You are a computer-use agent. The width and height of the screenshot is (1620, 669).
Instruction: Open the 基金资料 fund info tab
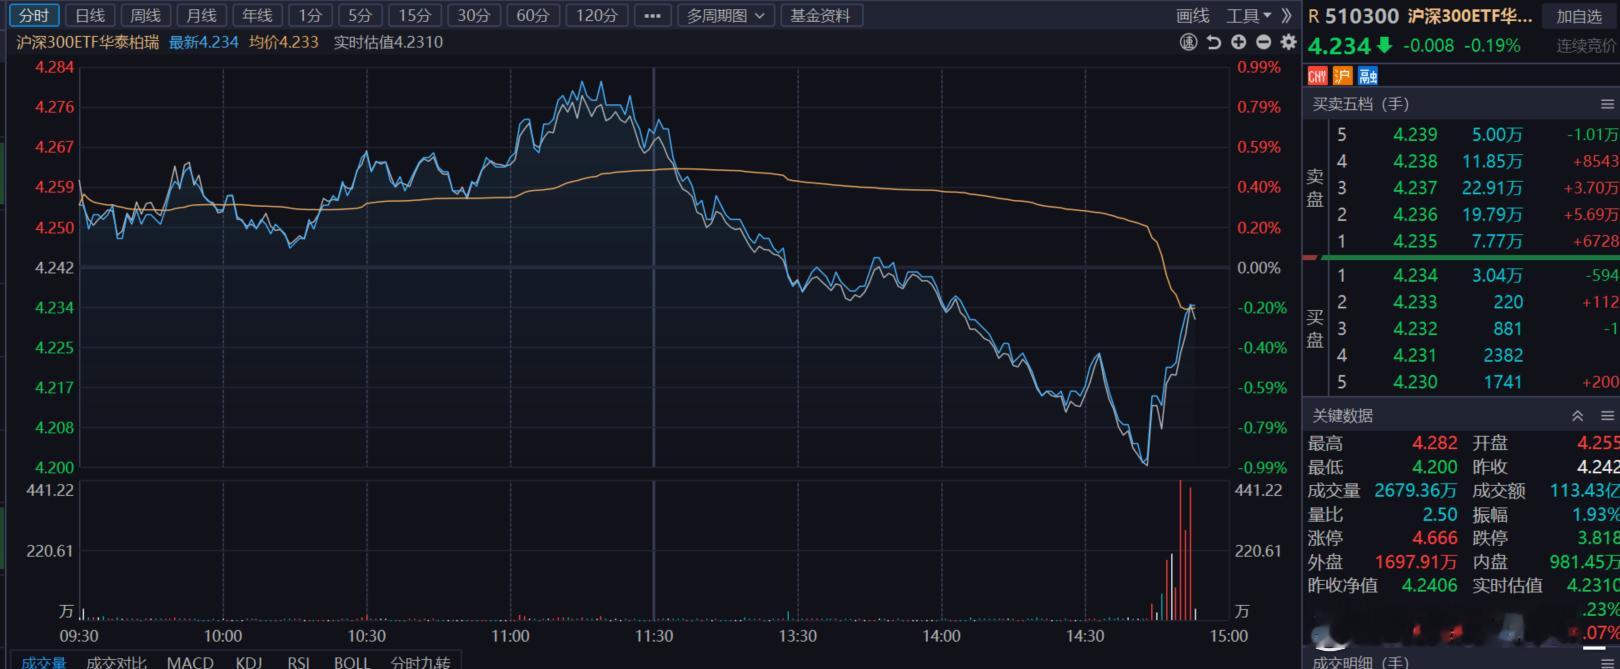click(820, 16)
